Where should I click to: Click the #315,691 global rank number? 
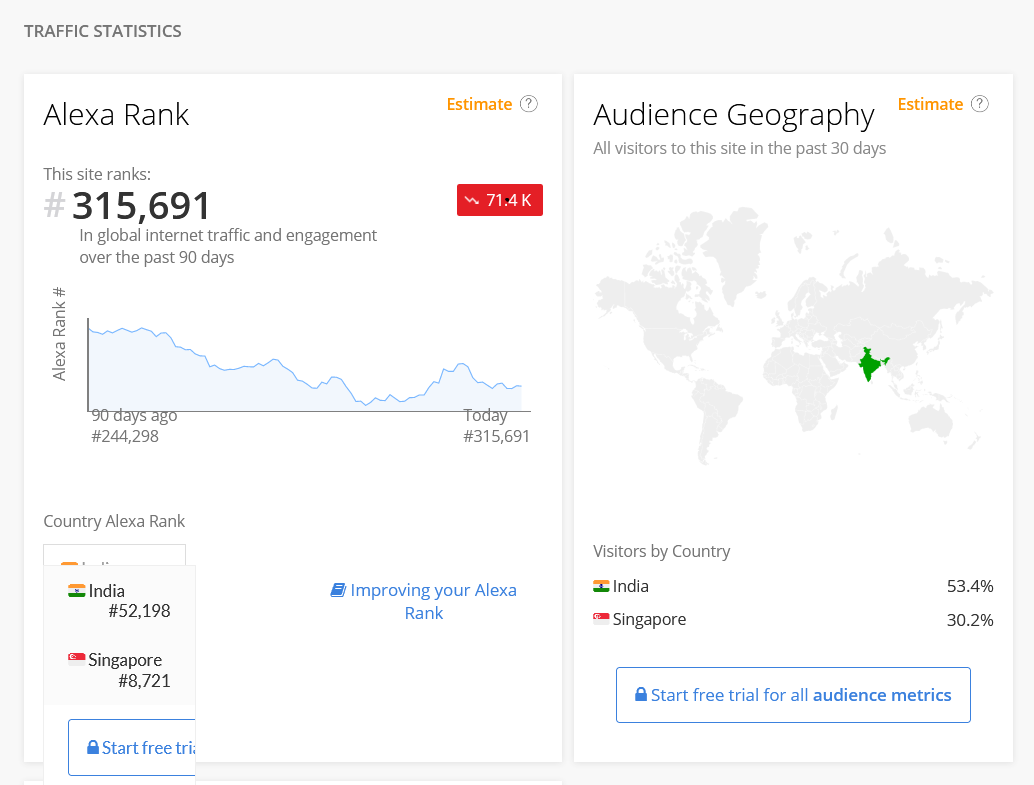127,205
